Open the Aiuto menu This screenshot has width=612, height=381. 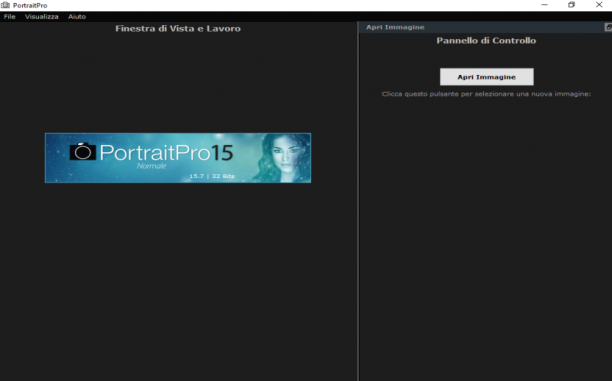[76, 16]
